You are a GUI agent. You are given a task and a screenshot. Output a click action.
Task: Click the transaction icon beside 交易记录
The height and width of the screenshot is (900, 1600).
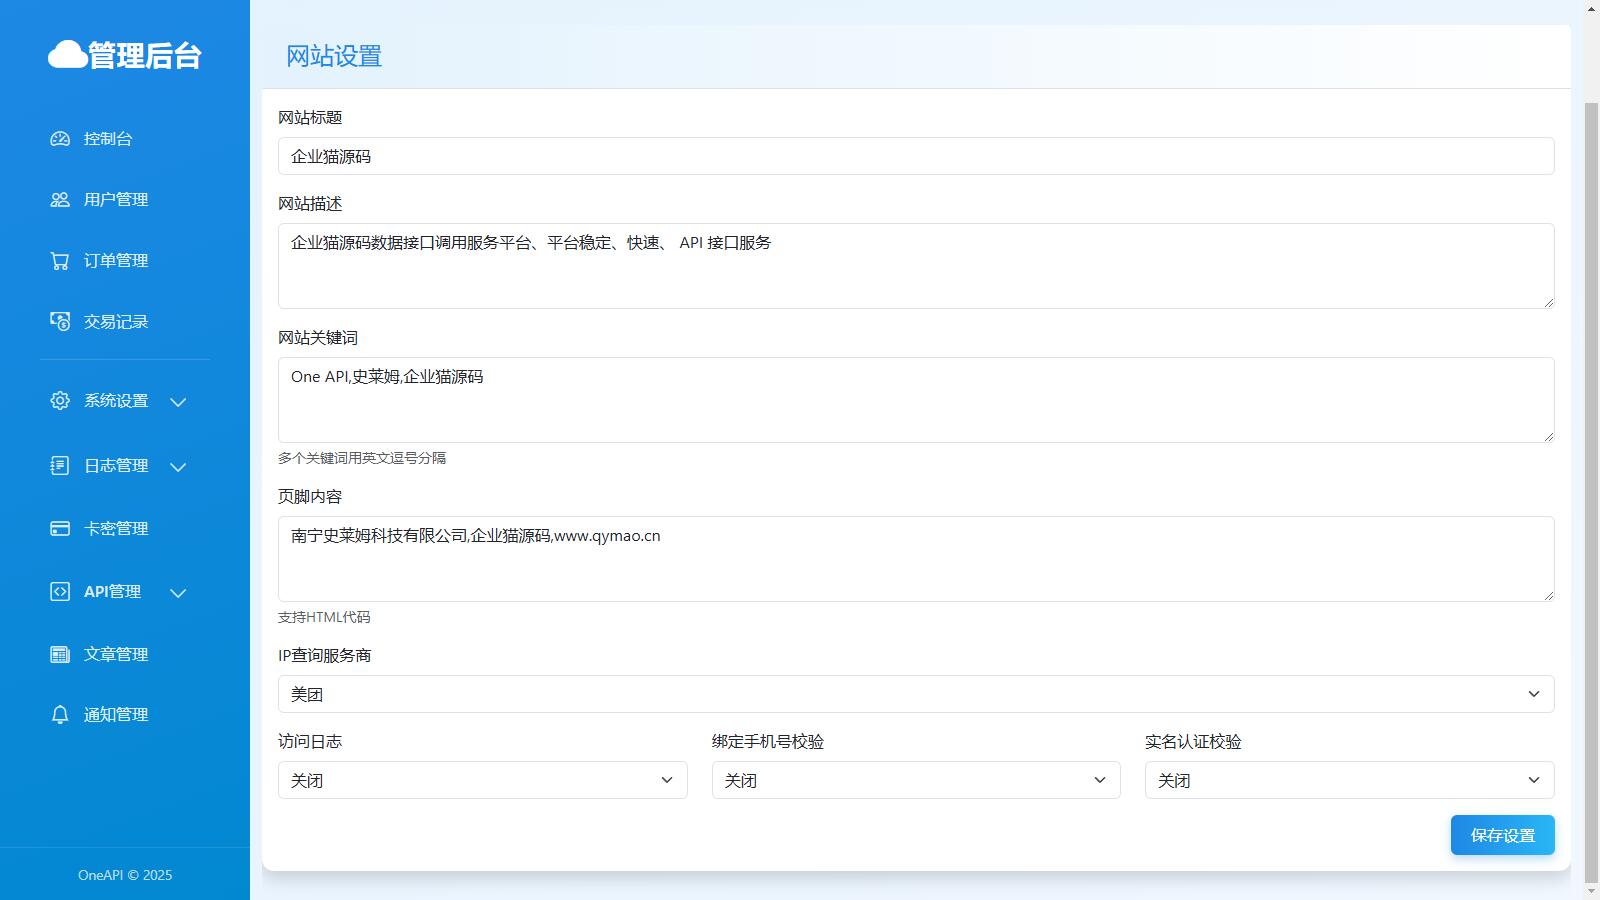point(60,322)
